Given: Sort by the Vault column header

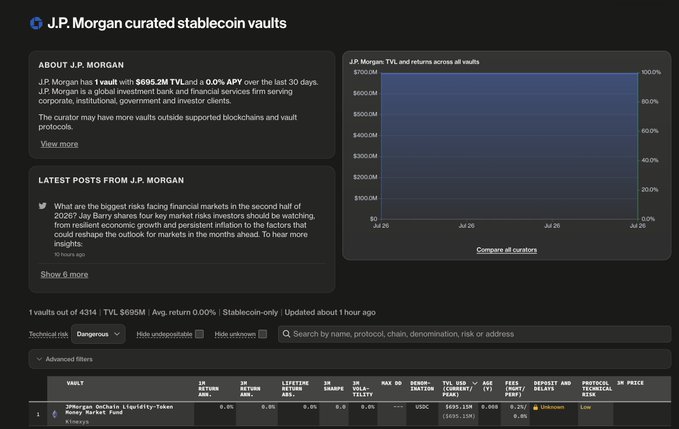Looking at the screenshot, I should 75,383.
